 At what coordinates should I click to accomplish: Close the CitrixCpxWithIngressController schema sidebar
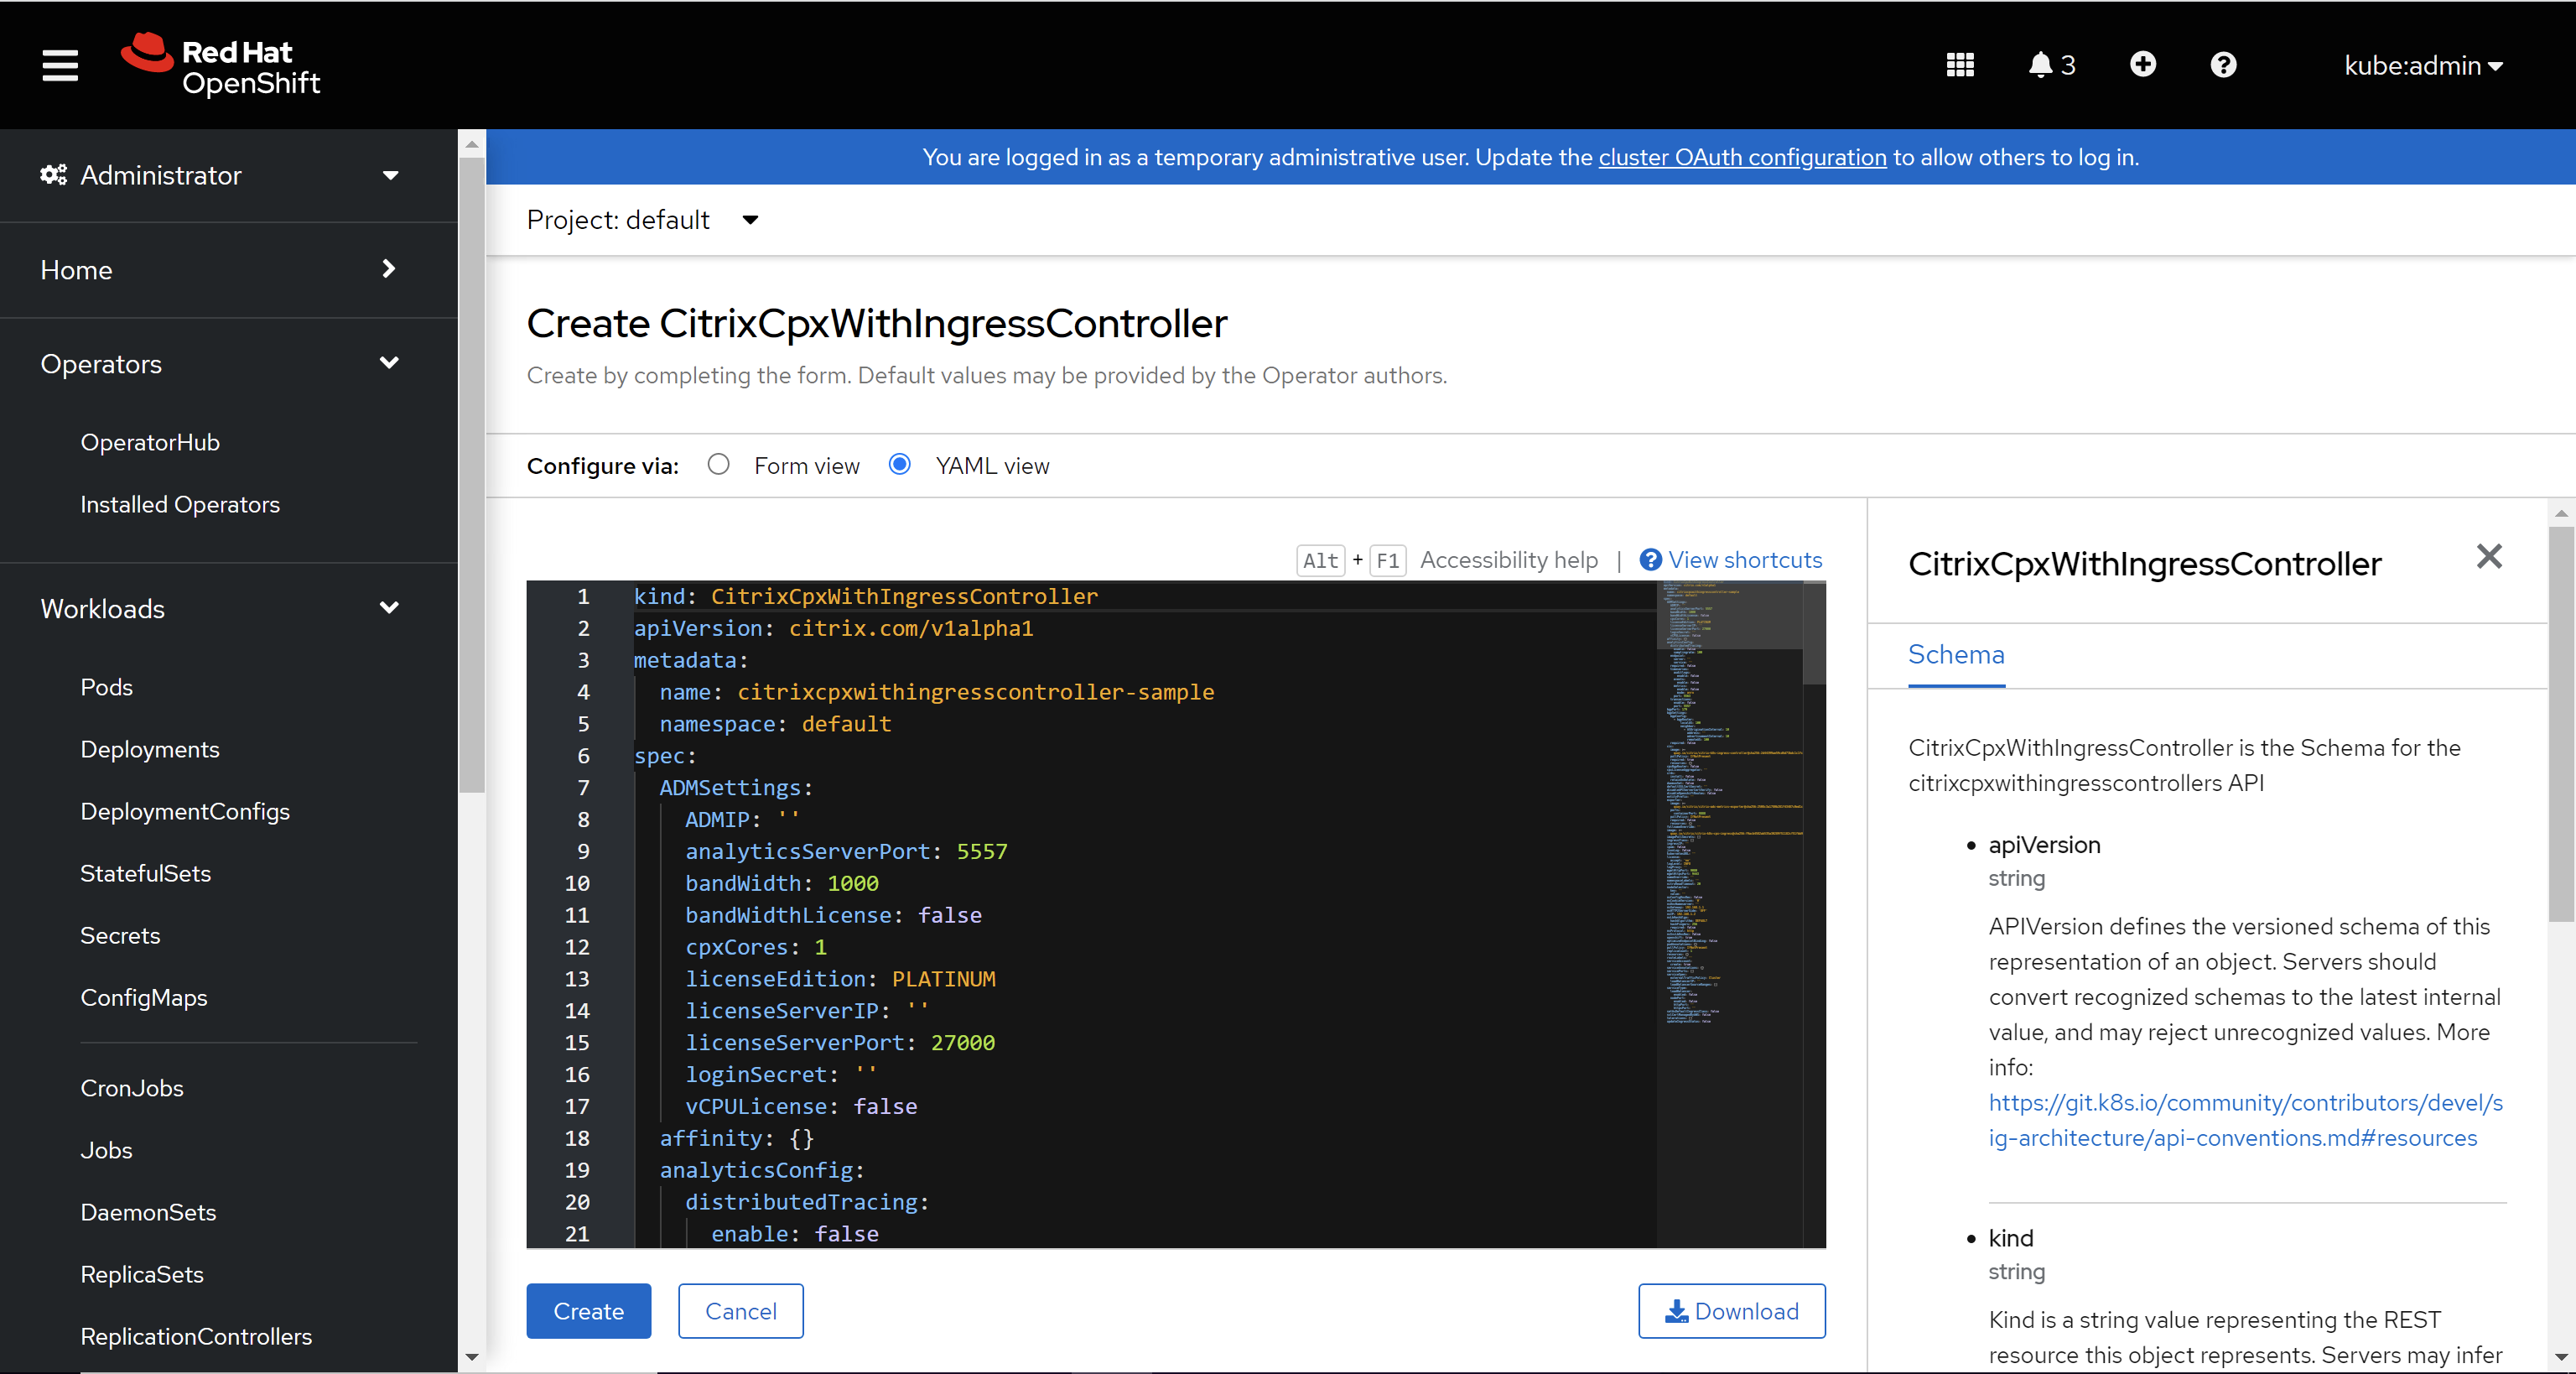pos(2489,556)
